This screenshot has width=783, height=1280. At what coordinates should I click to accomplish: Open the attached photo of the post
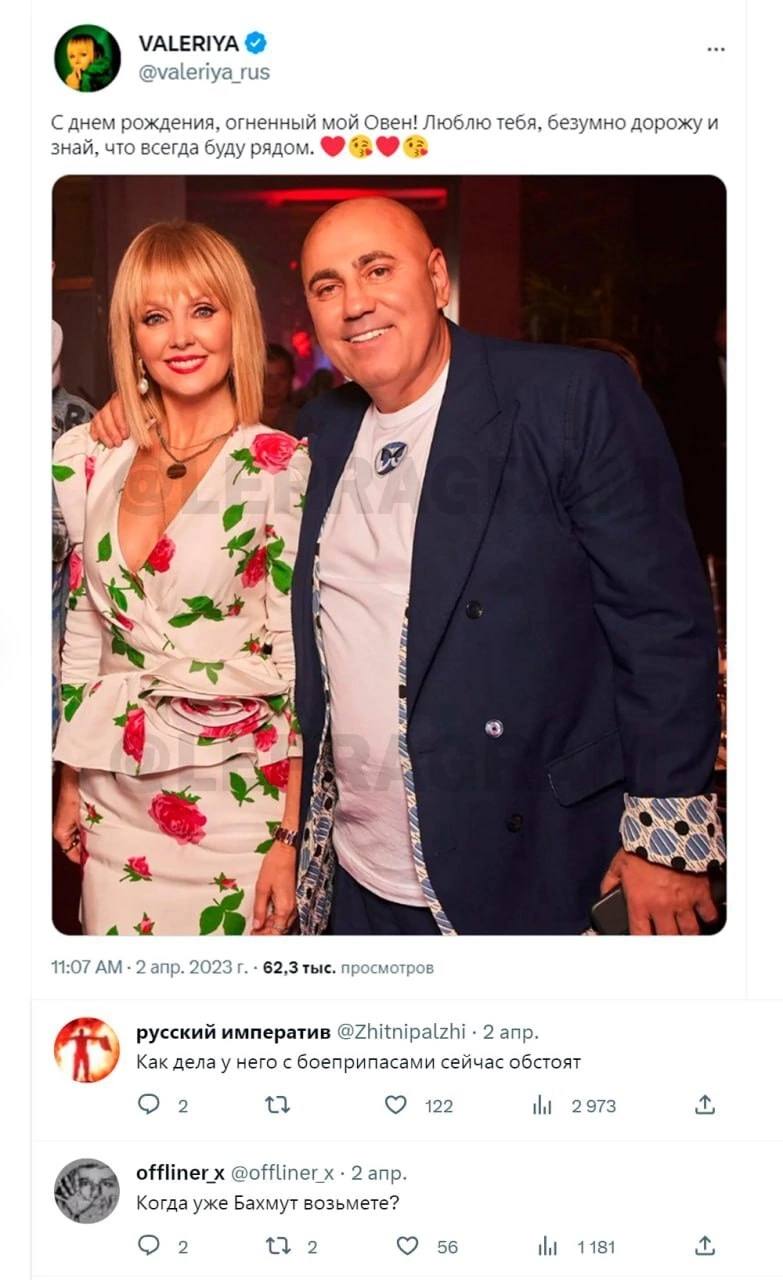coord(389,555)
